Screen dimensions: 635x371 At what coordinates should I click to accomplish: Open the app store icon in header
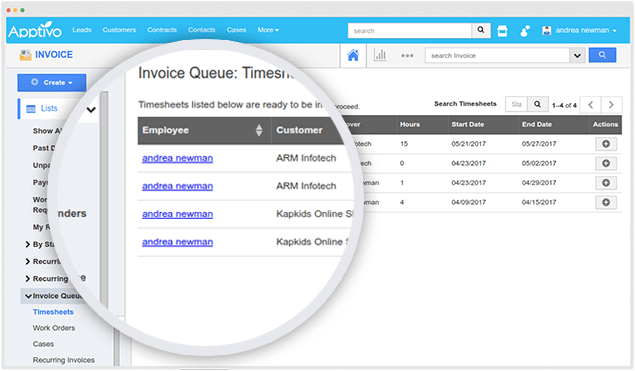(x=502, y=31)
